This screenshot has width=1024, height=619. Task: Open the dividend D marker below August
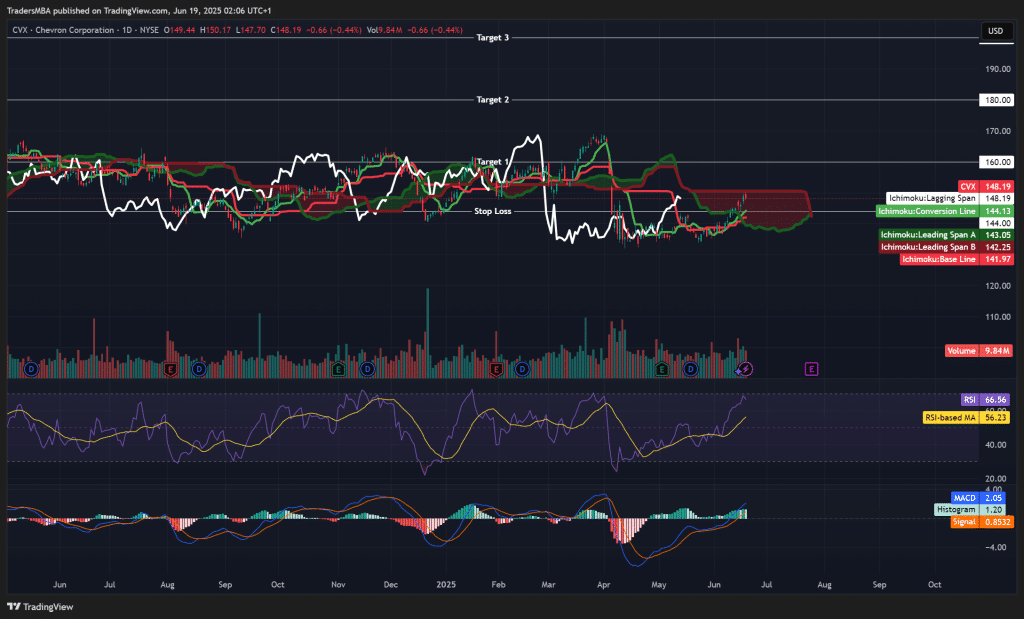200,369
